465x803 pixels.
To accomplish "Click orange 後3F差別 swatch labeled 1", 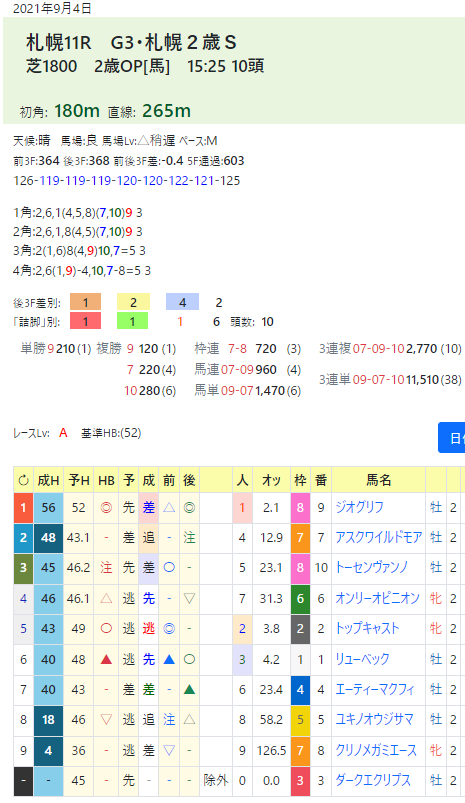I will 85,303.
